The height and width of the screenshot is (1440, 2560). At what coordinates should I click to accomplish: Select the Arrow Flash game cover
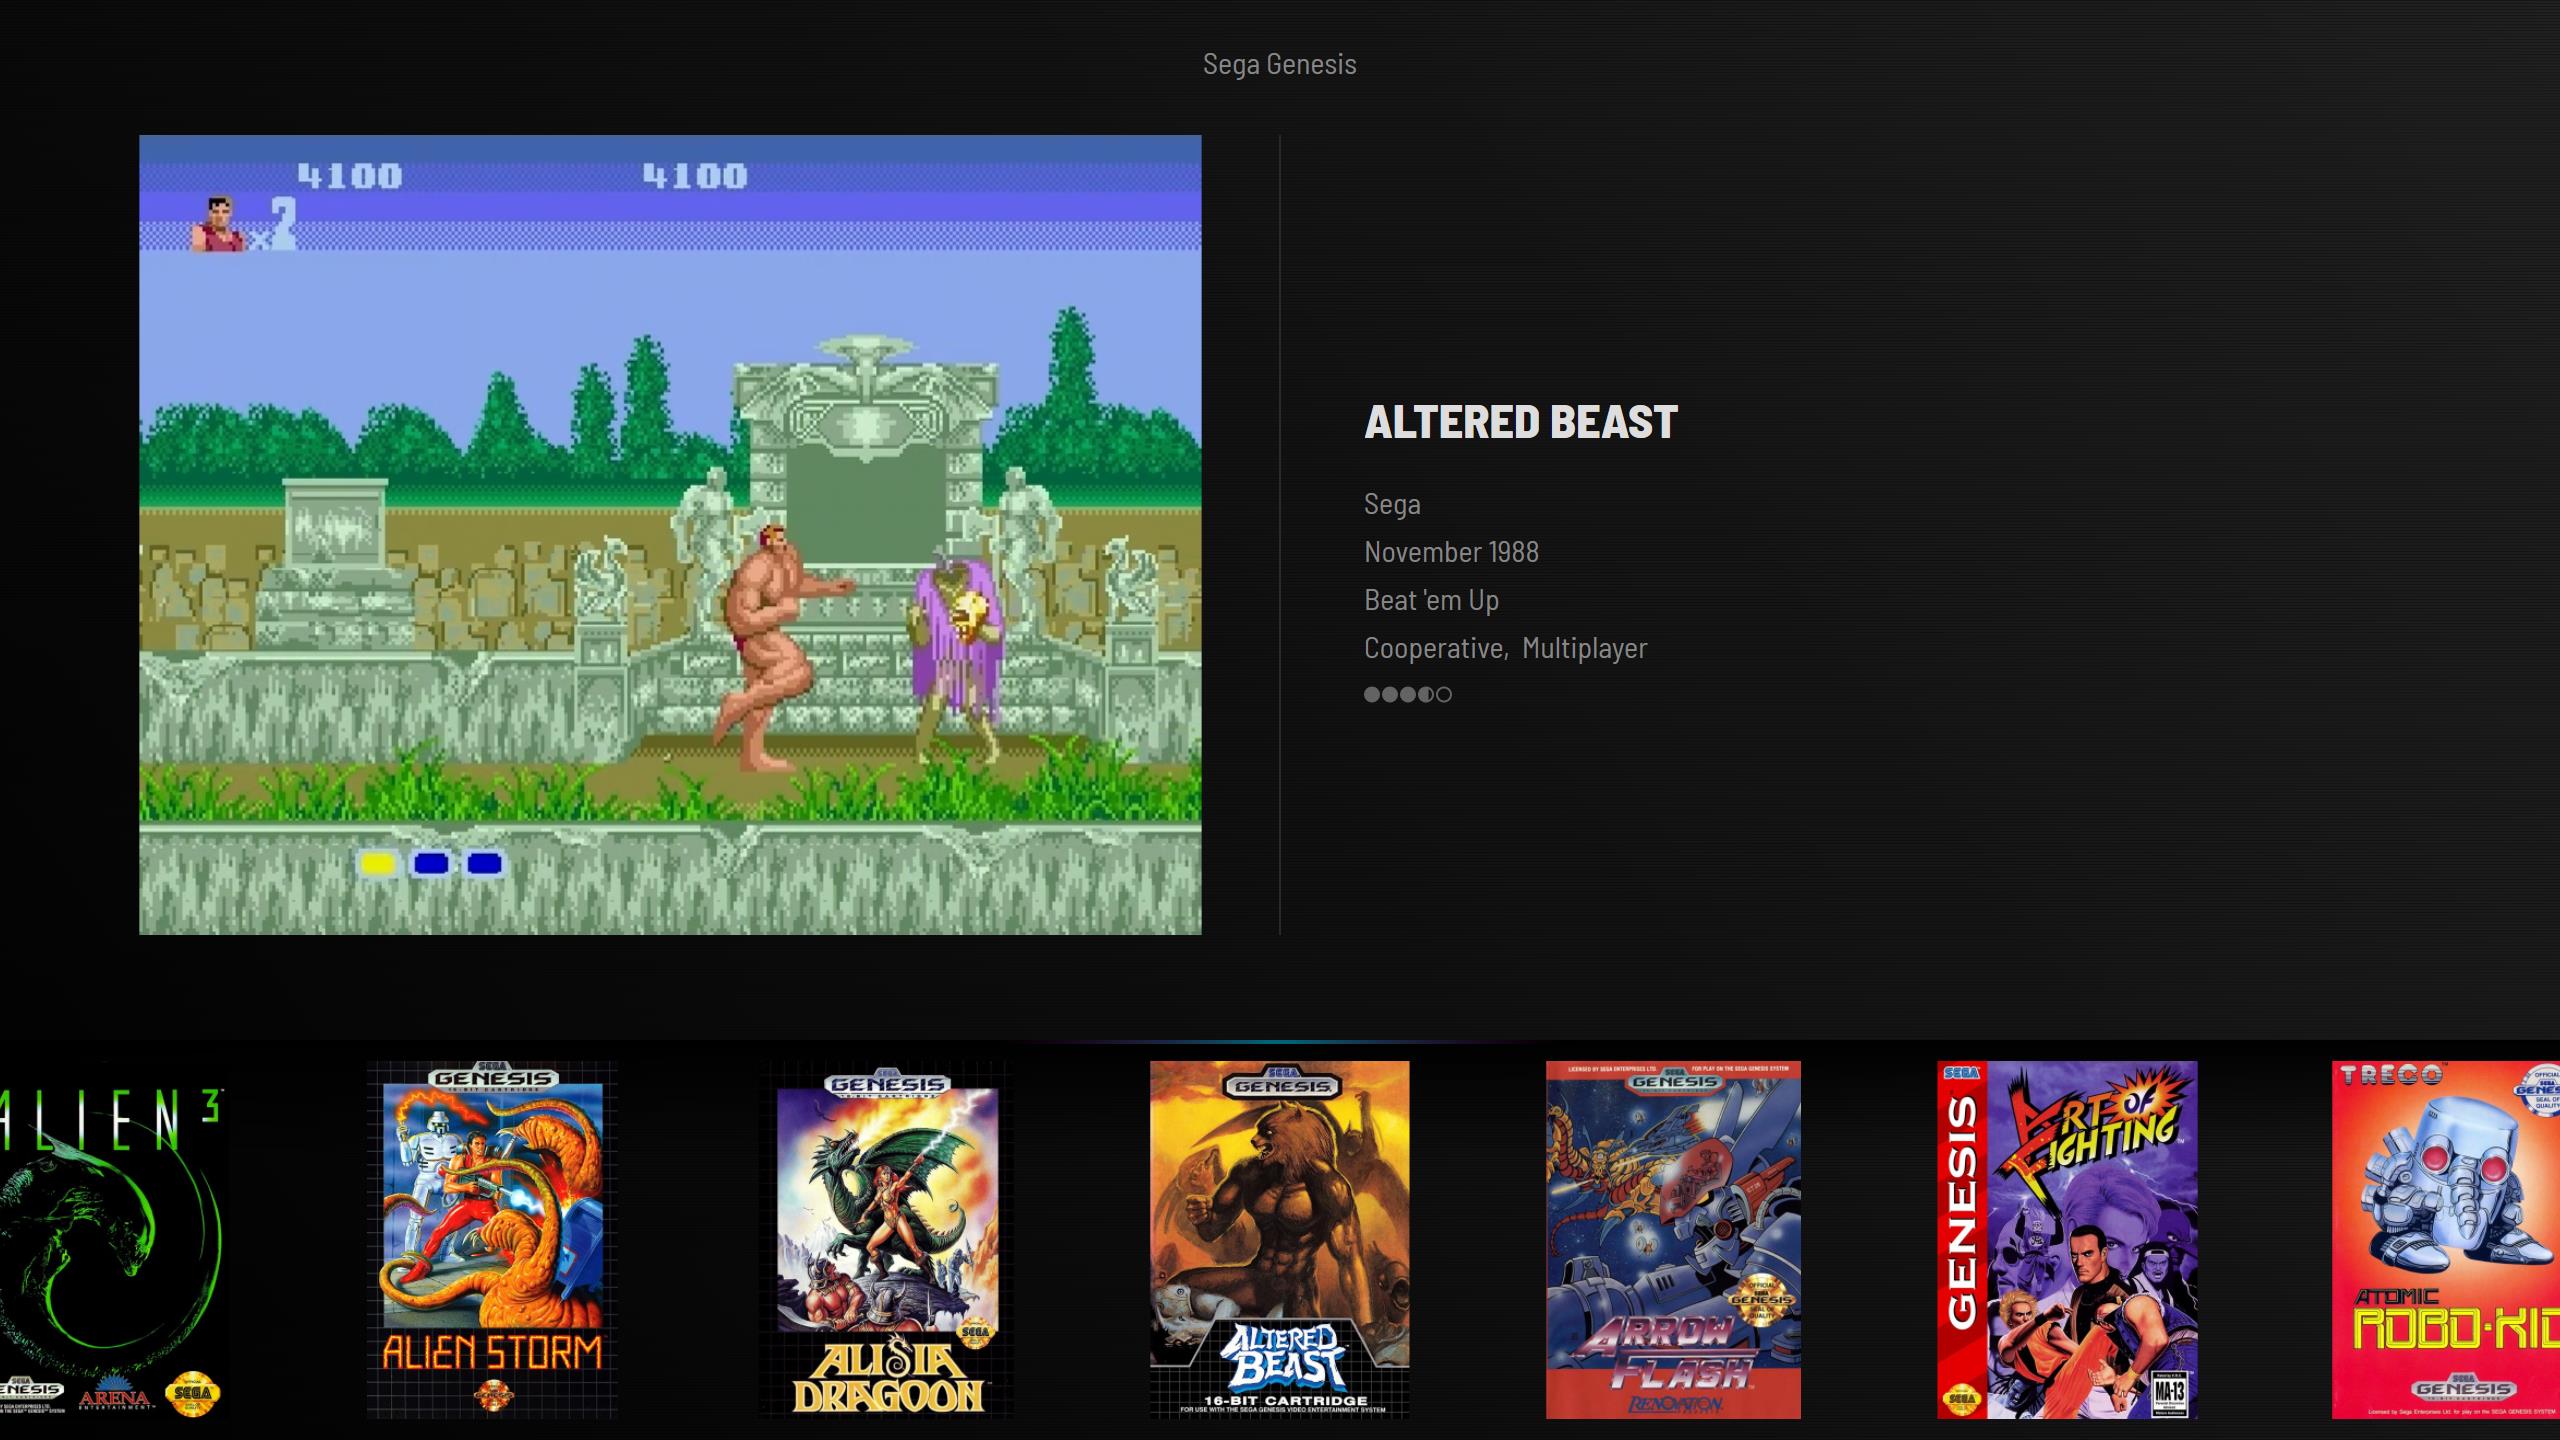point(1673,1240)
